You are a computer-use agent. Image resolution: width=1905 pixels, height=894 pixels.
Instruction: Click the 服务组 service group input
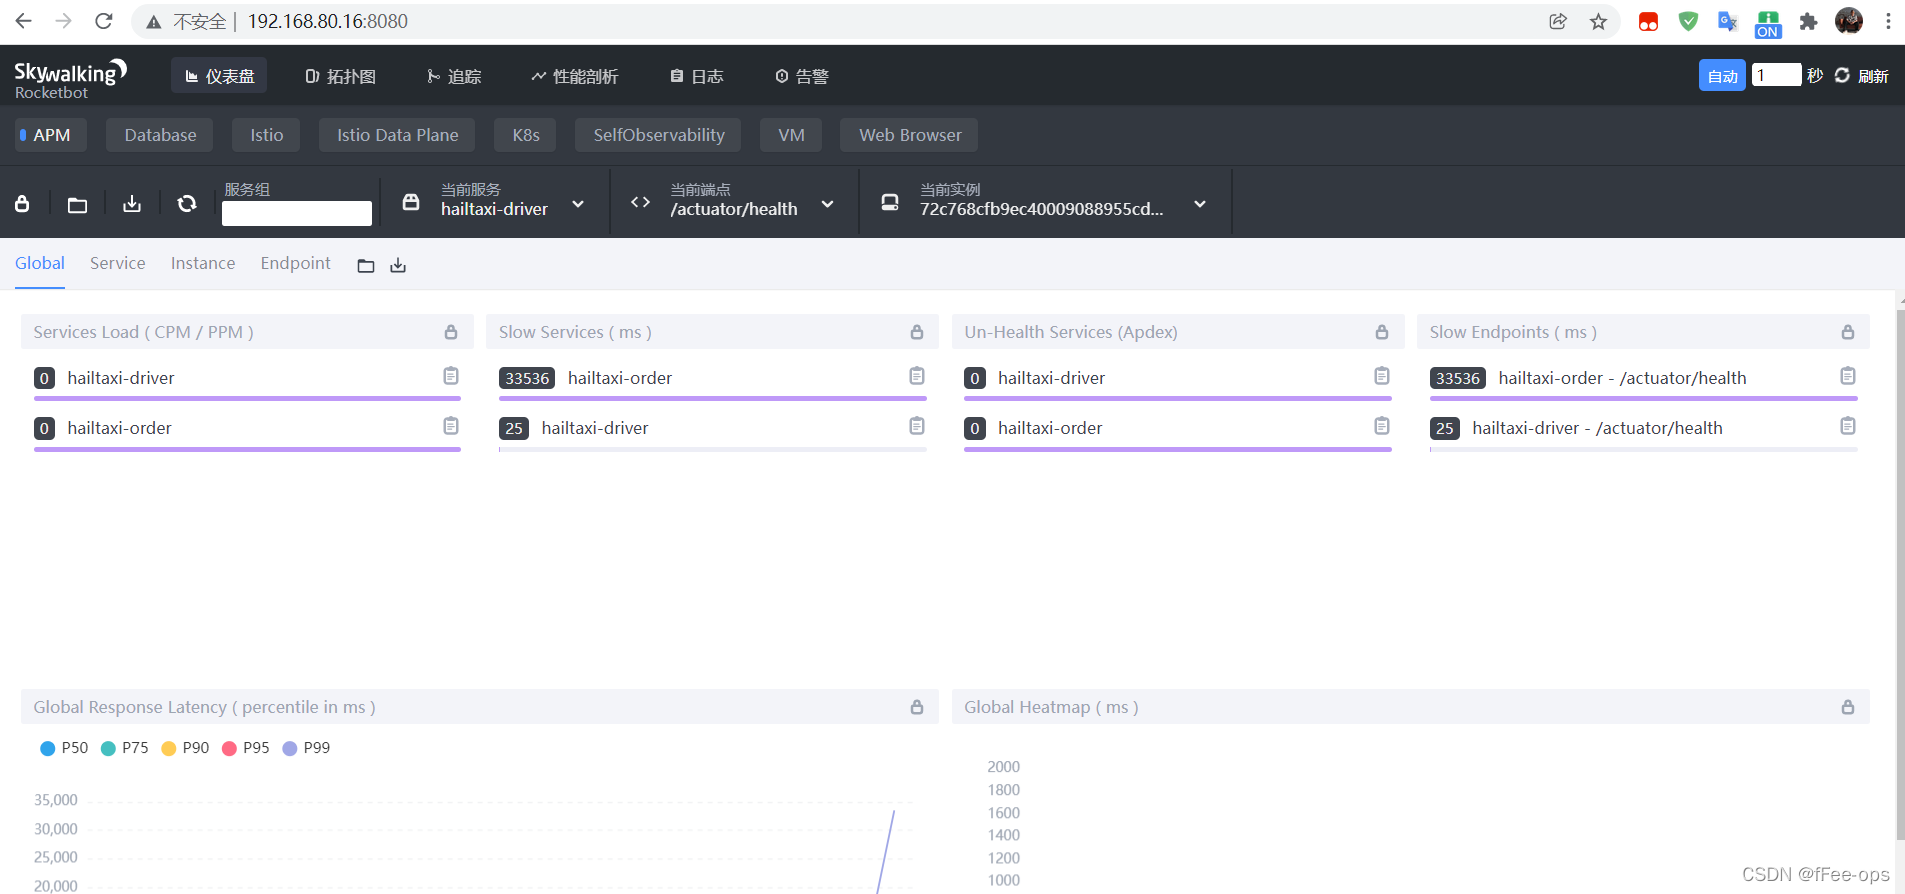297,213
